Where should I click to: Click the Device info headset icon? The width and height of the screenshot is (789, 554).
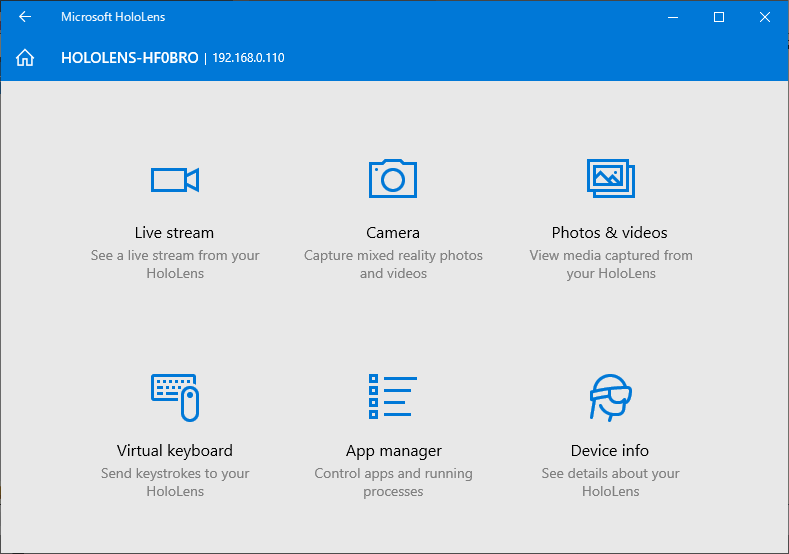610,397
